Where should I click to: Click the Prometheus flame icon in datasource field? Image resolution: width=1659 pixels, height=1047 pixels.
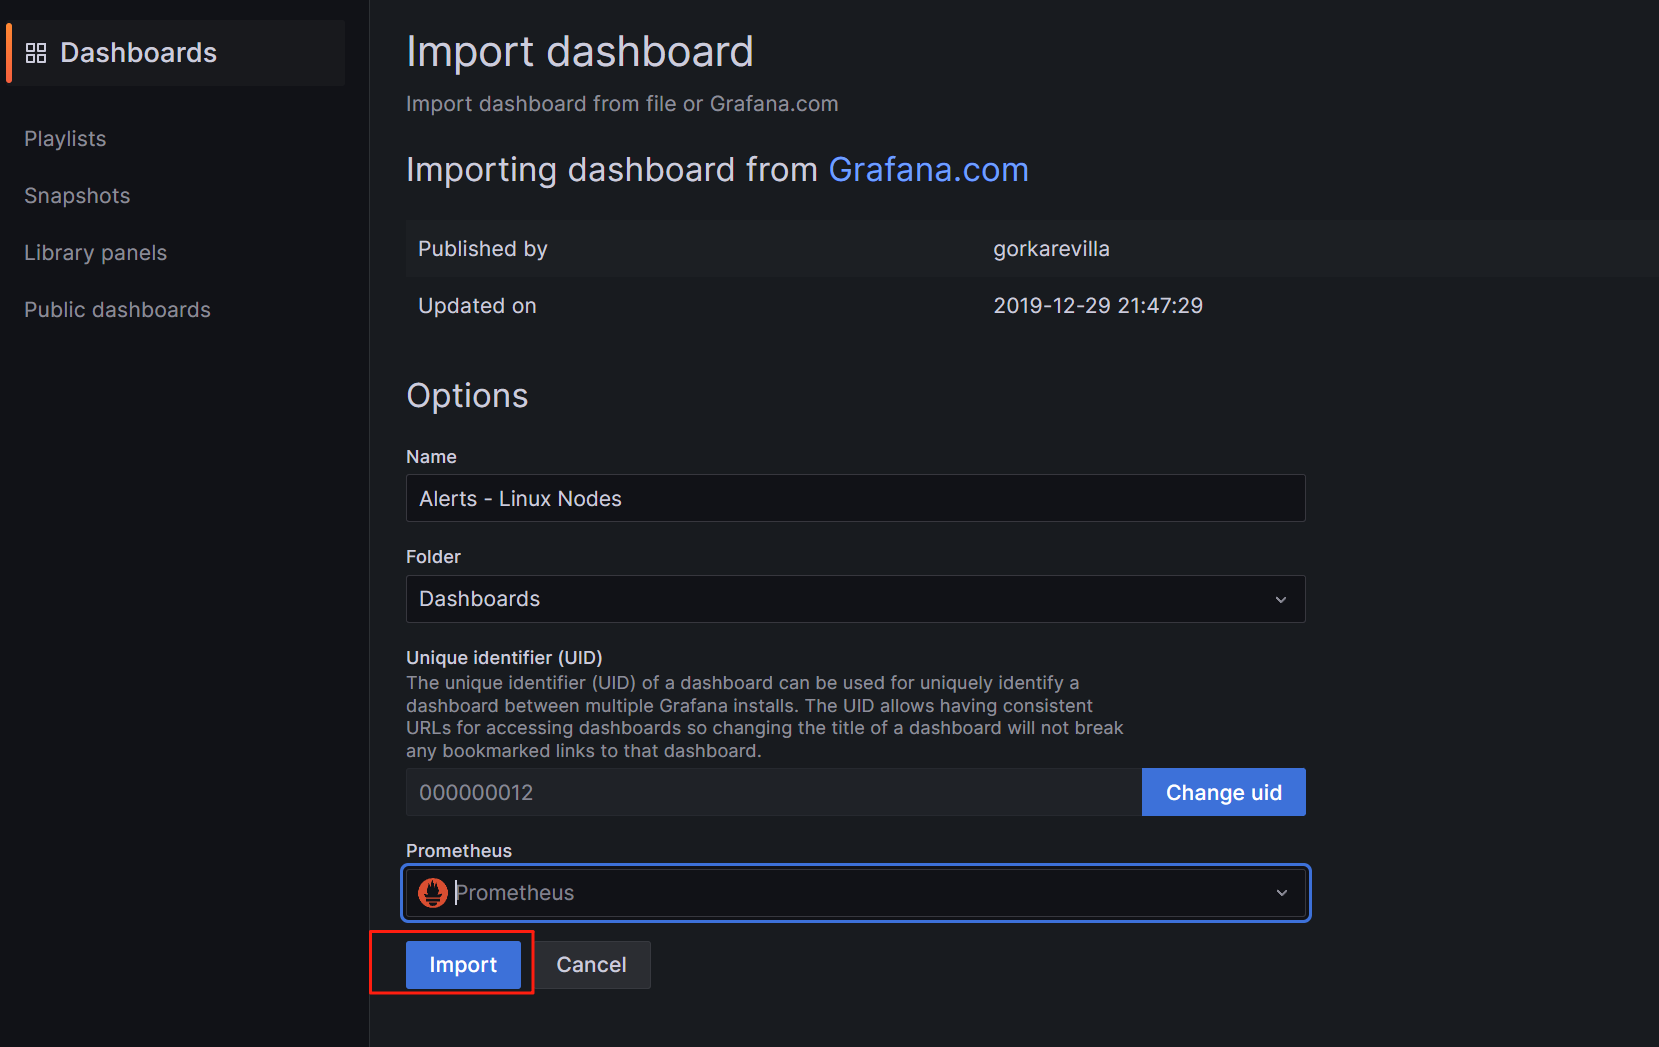[x=433, y=893]
